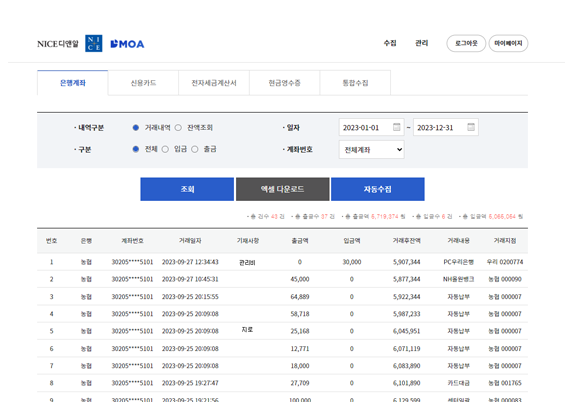This screenshot has height=402, width=572.
Task: Click the 2023-09-27 10:45:31 date cell
Action: [190, 279]
